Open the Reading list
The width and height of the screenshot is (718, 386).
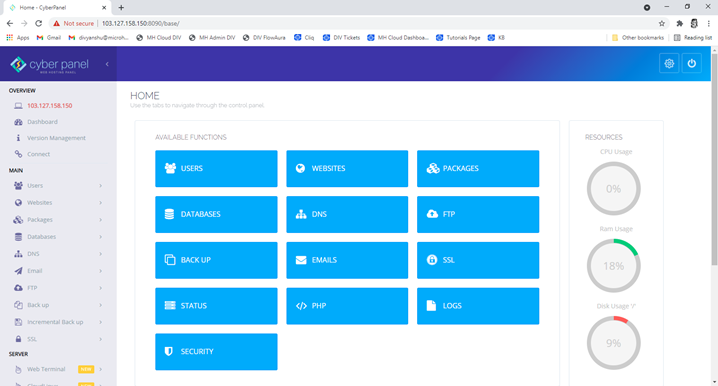pyautogui.click(x=693, y=38)
